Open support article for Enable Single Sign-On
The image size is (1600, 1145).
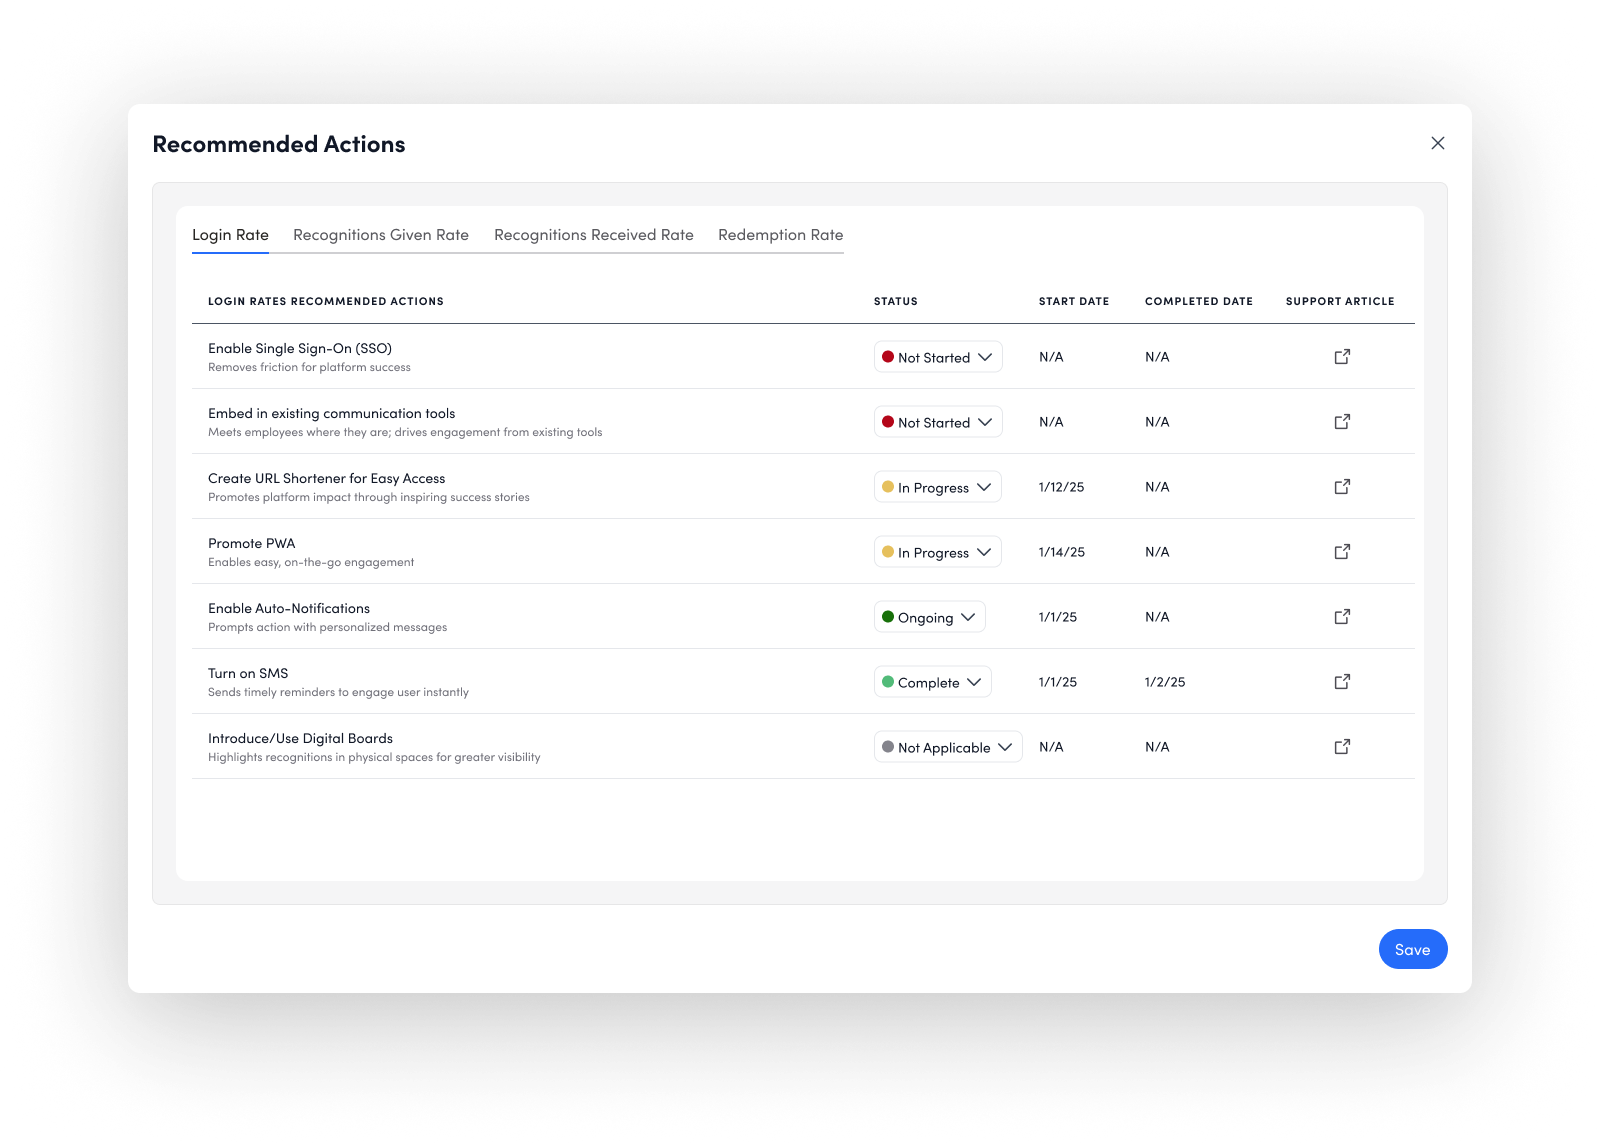click(1342, 357)
